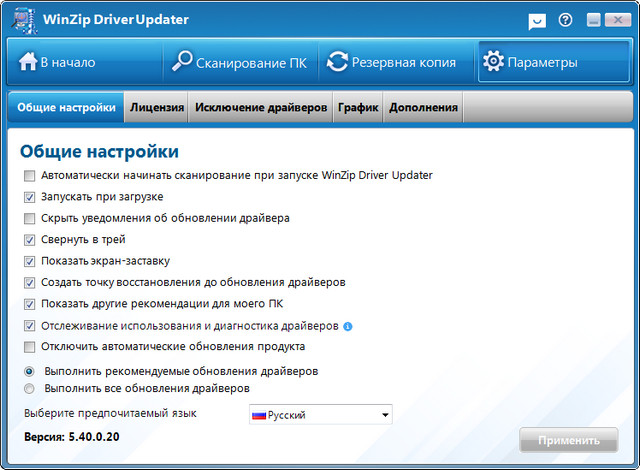
Task: Open the feedback envelope icon in title bar
Action: click(x=537, y=20)
